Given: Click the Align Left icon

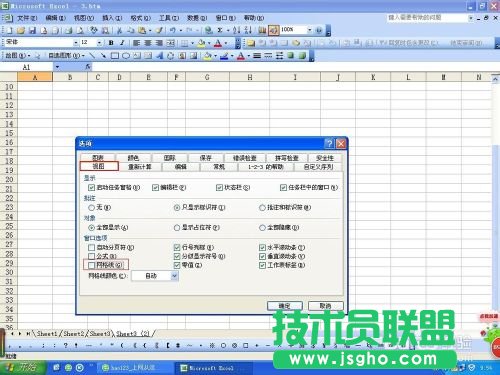Looking at the screenshot, I should (x=136, y=43).
